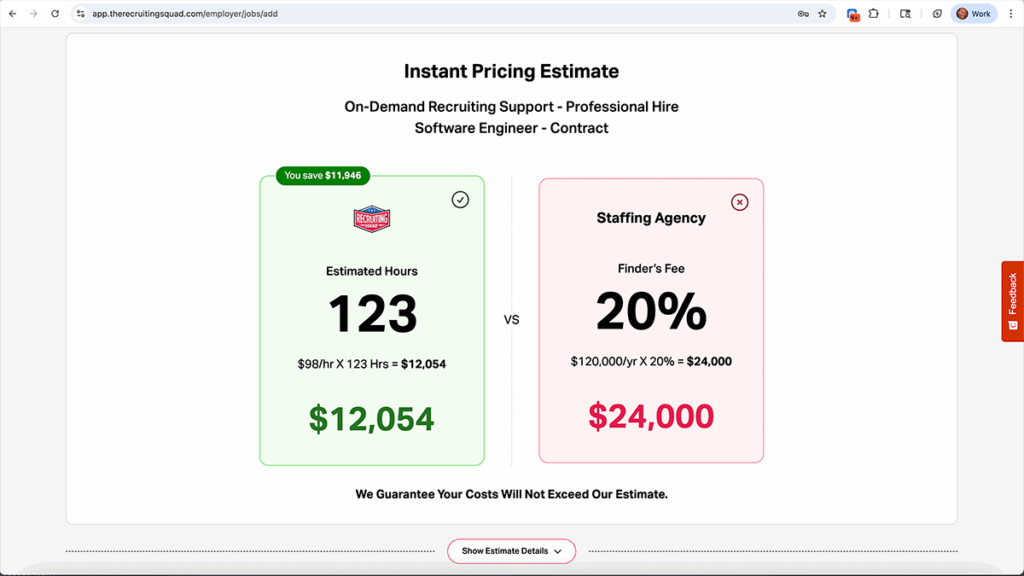Image resolution: width=1024 pixels, height=576 pixels.
Task: Bookmark the page using the star icon
Action: pyautogui.click(x=823, y=13)
